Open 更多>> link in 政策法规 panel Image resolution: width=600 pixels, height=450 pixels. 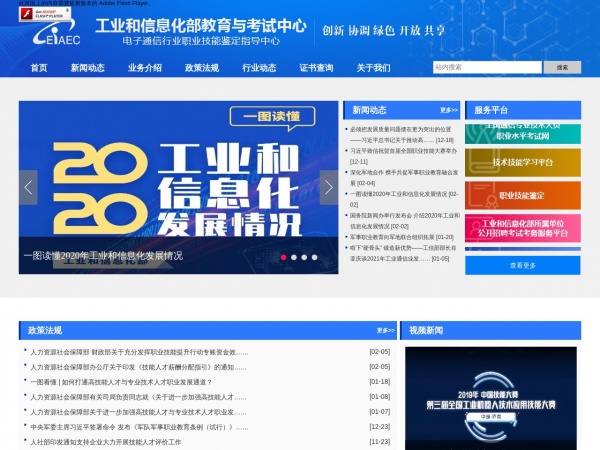point(386,330)
